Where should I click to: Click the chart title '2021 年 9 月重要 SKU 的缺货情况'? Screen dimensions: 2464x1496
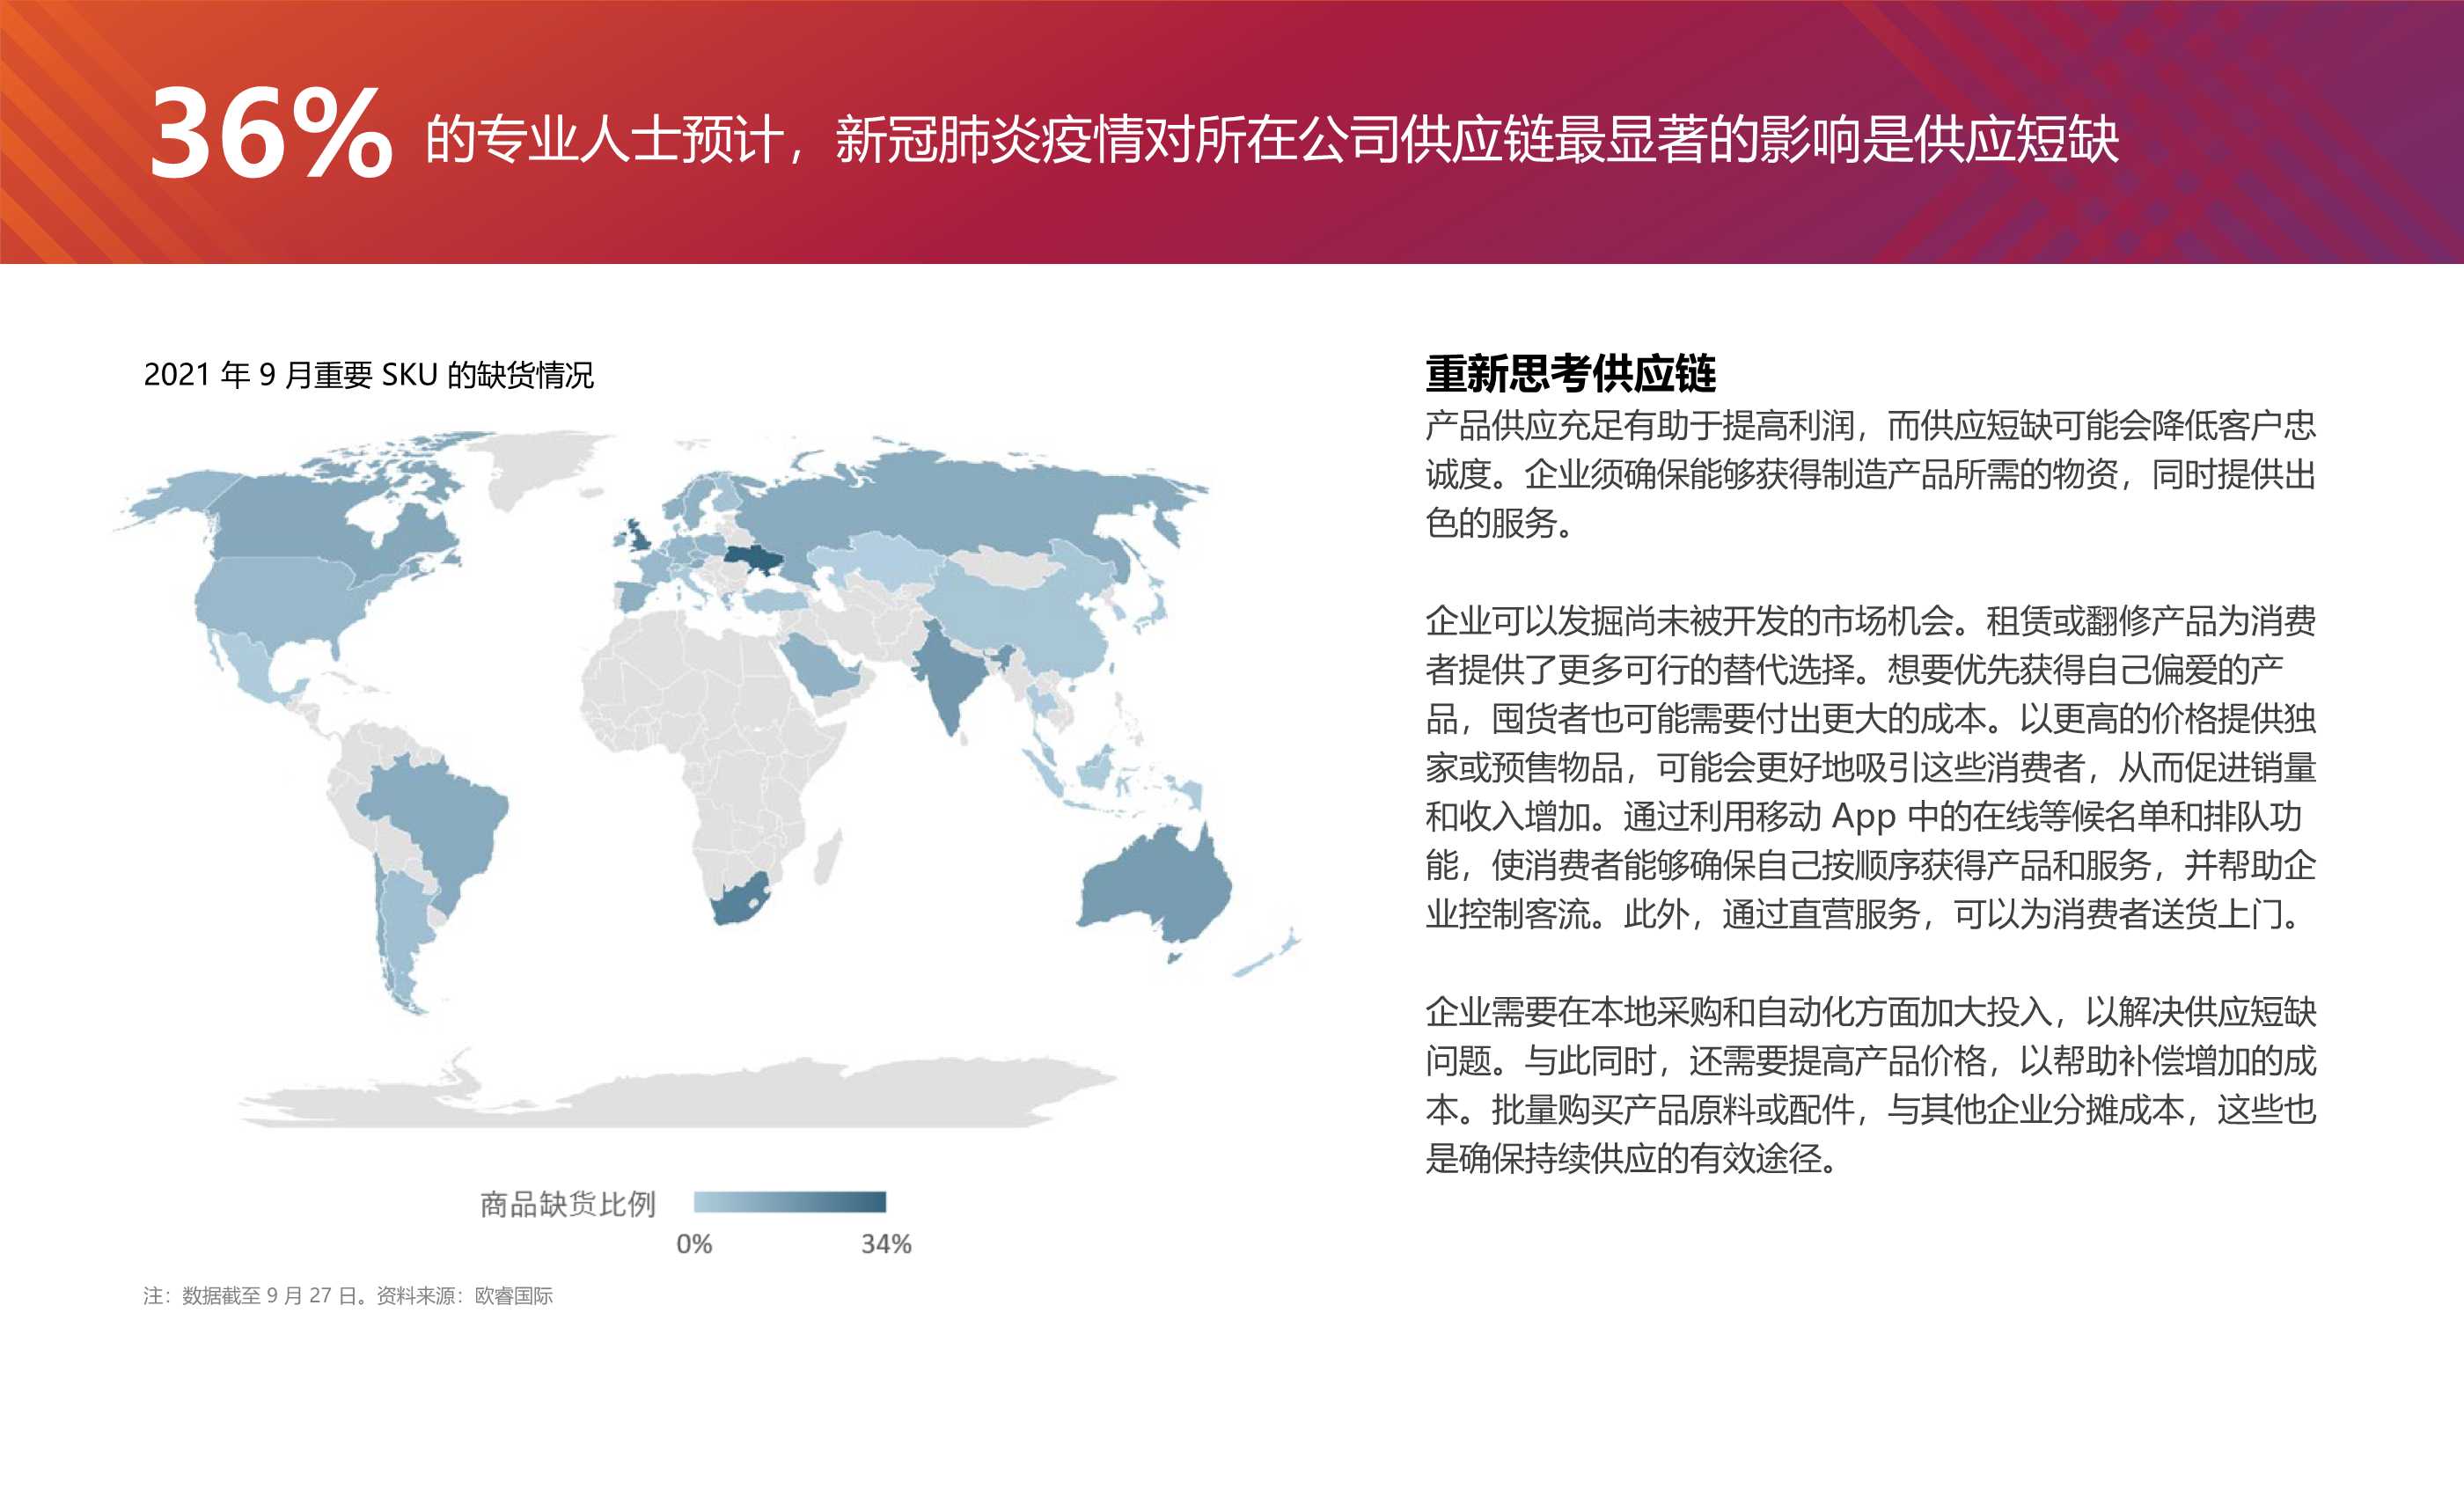coord(368,375)
